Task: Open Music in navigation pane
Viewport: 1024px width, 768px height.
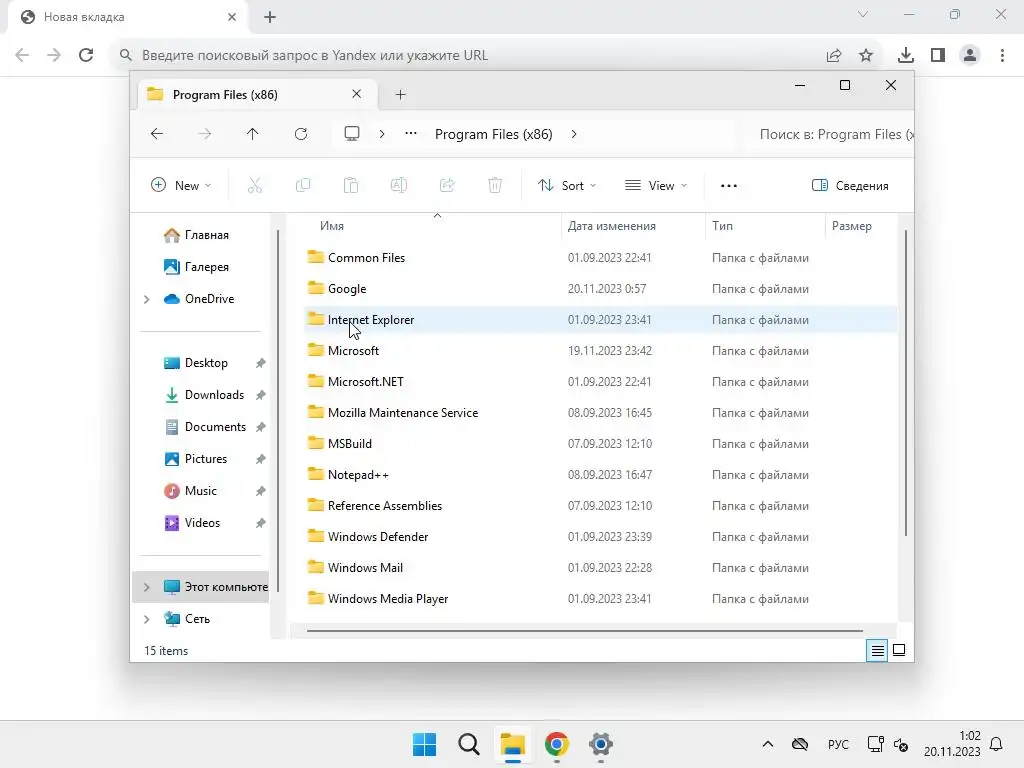Action: [x=190, y=490]
